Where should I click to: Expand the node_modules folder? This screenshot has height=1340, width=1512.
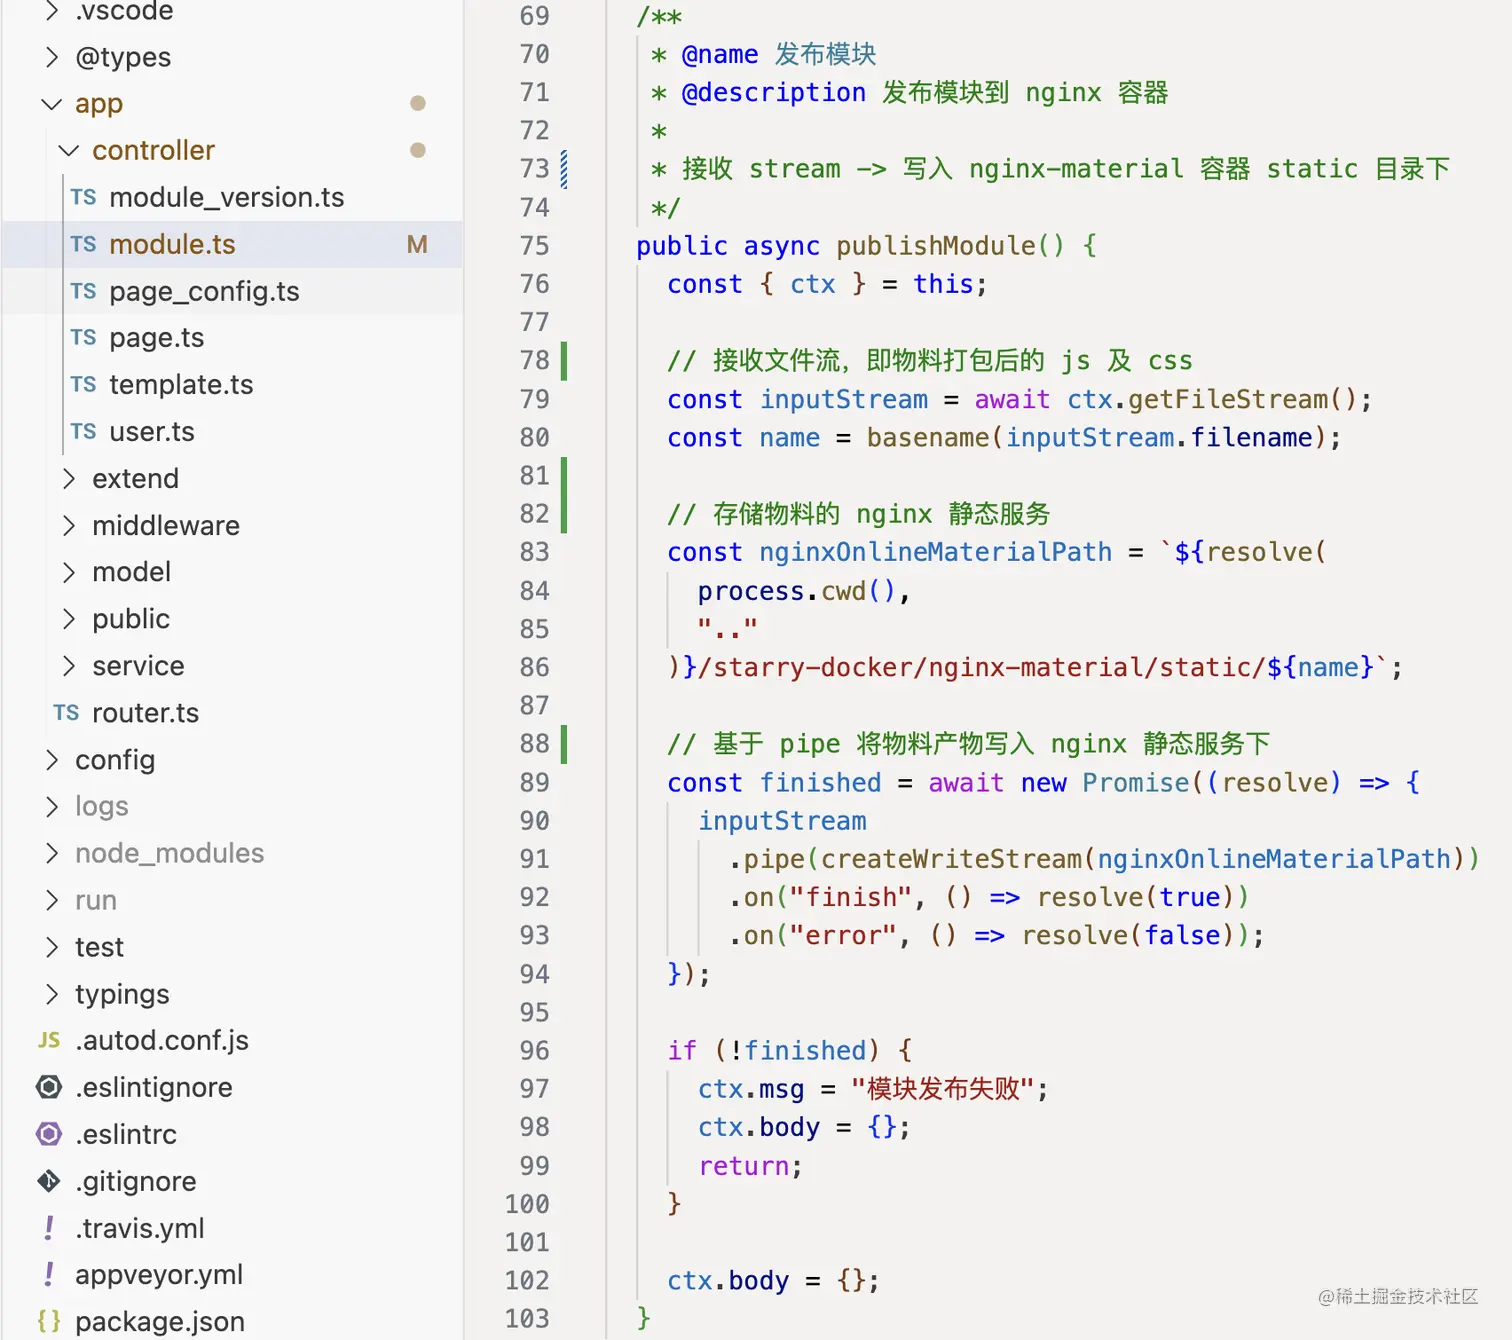click(52, 853)
